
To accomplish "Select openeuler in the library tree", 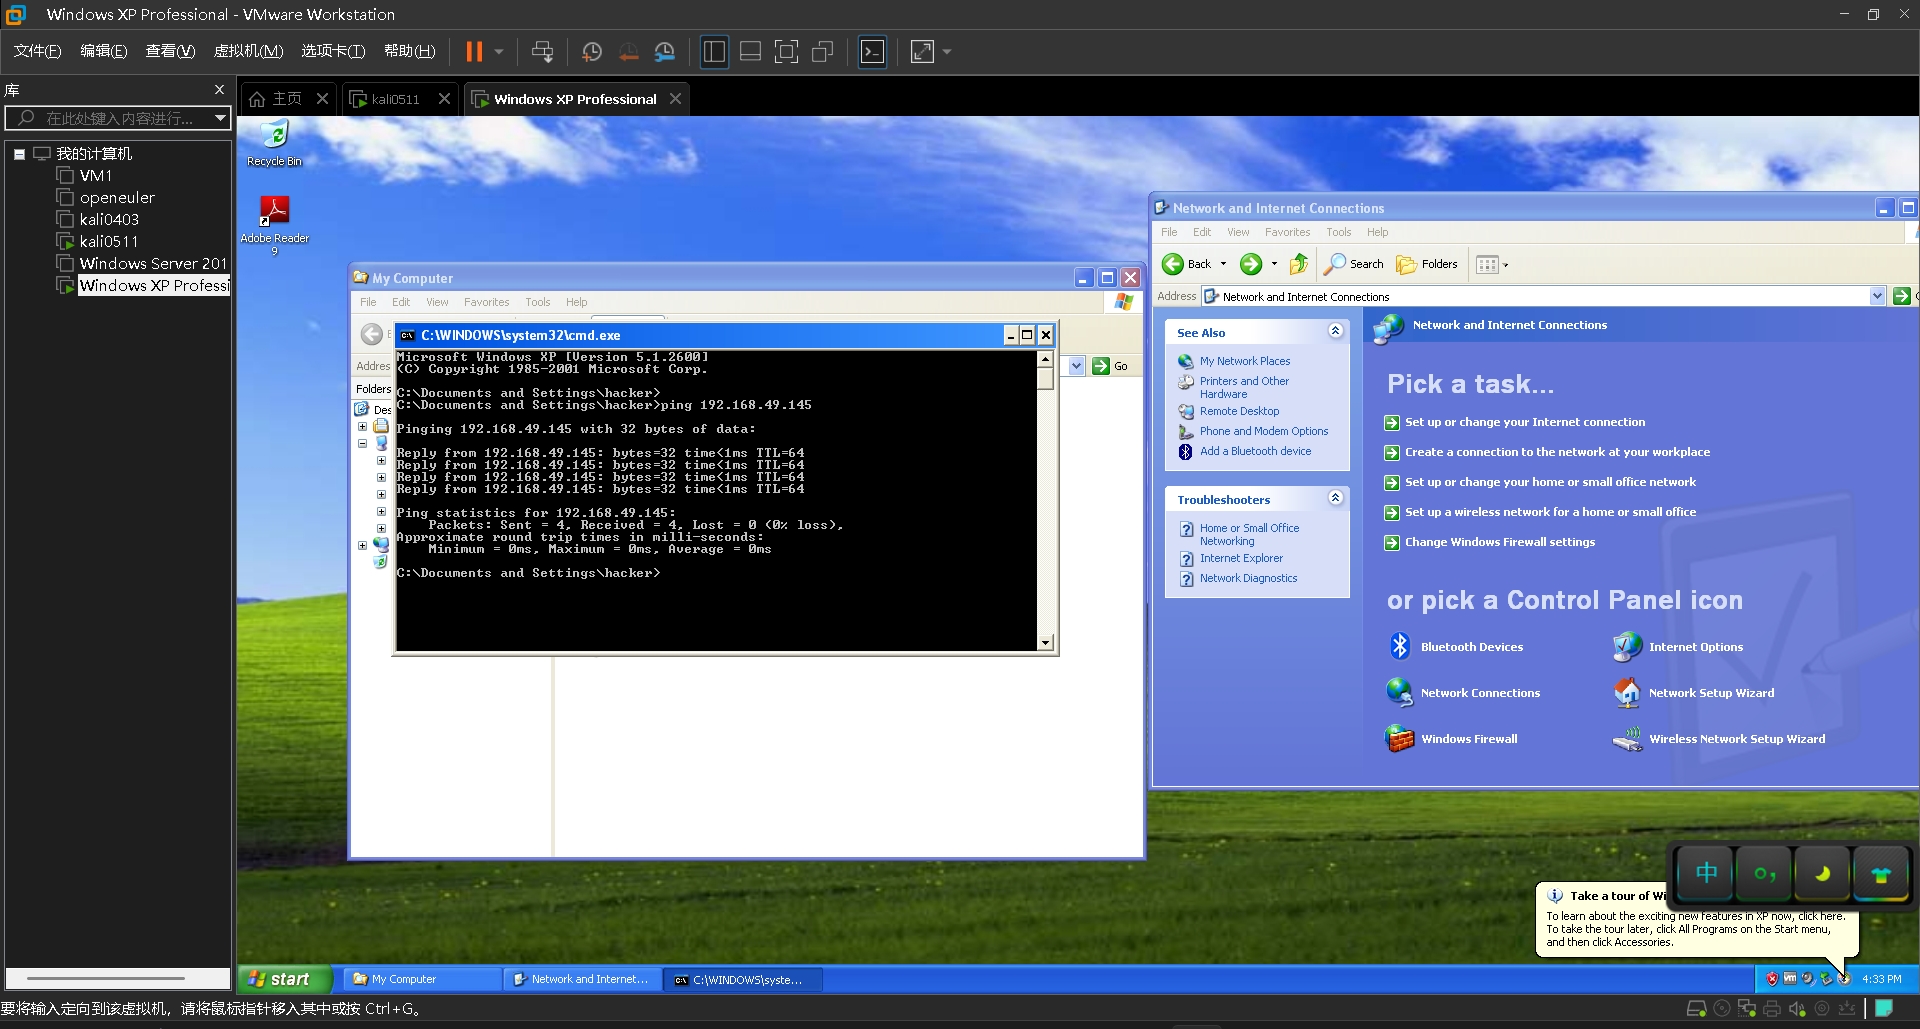I will pos(117,198).
